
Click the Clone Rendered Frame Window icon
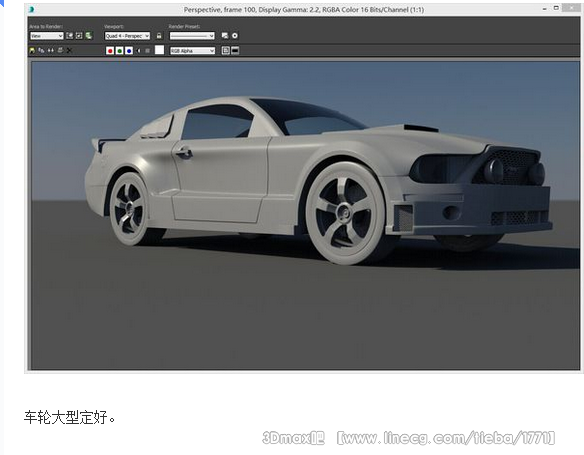tap(51, 50)
